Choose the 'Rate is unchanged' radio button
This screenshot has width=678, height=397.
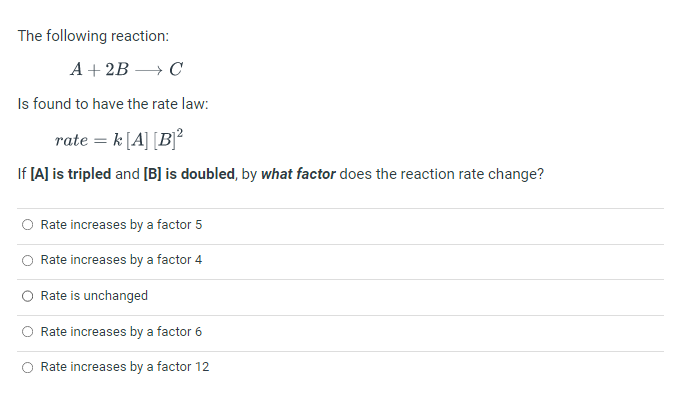click(x=28, y=296)
